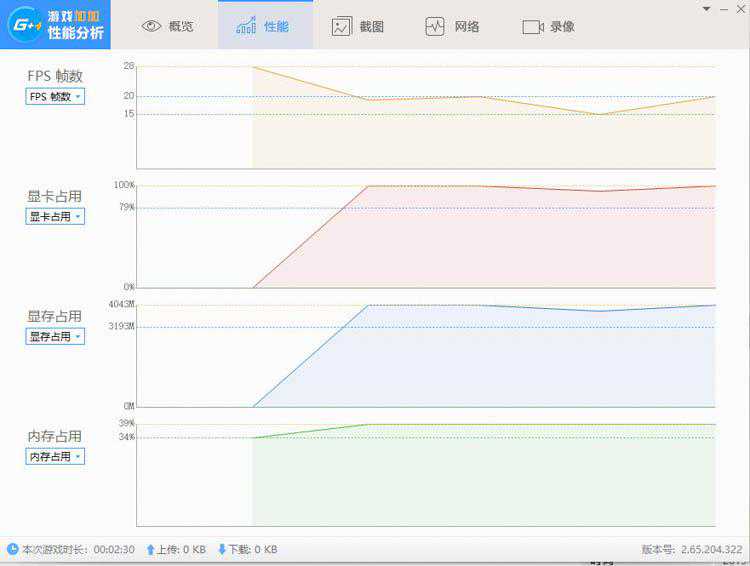Click the eye icon for 概览
The image size is (750, 566).
(x=152, y=26)
